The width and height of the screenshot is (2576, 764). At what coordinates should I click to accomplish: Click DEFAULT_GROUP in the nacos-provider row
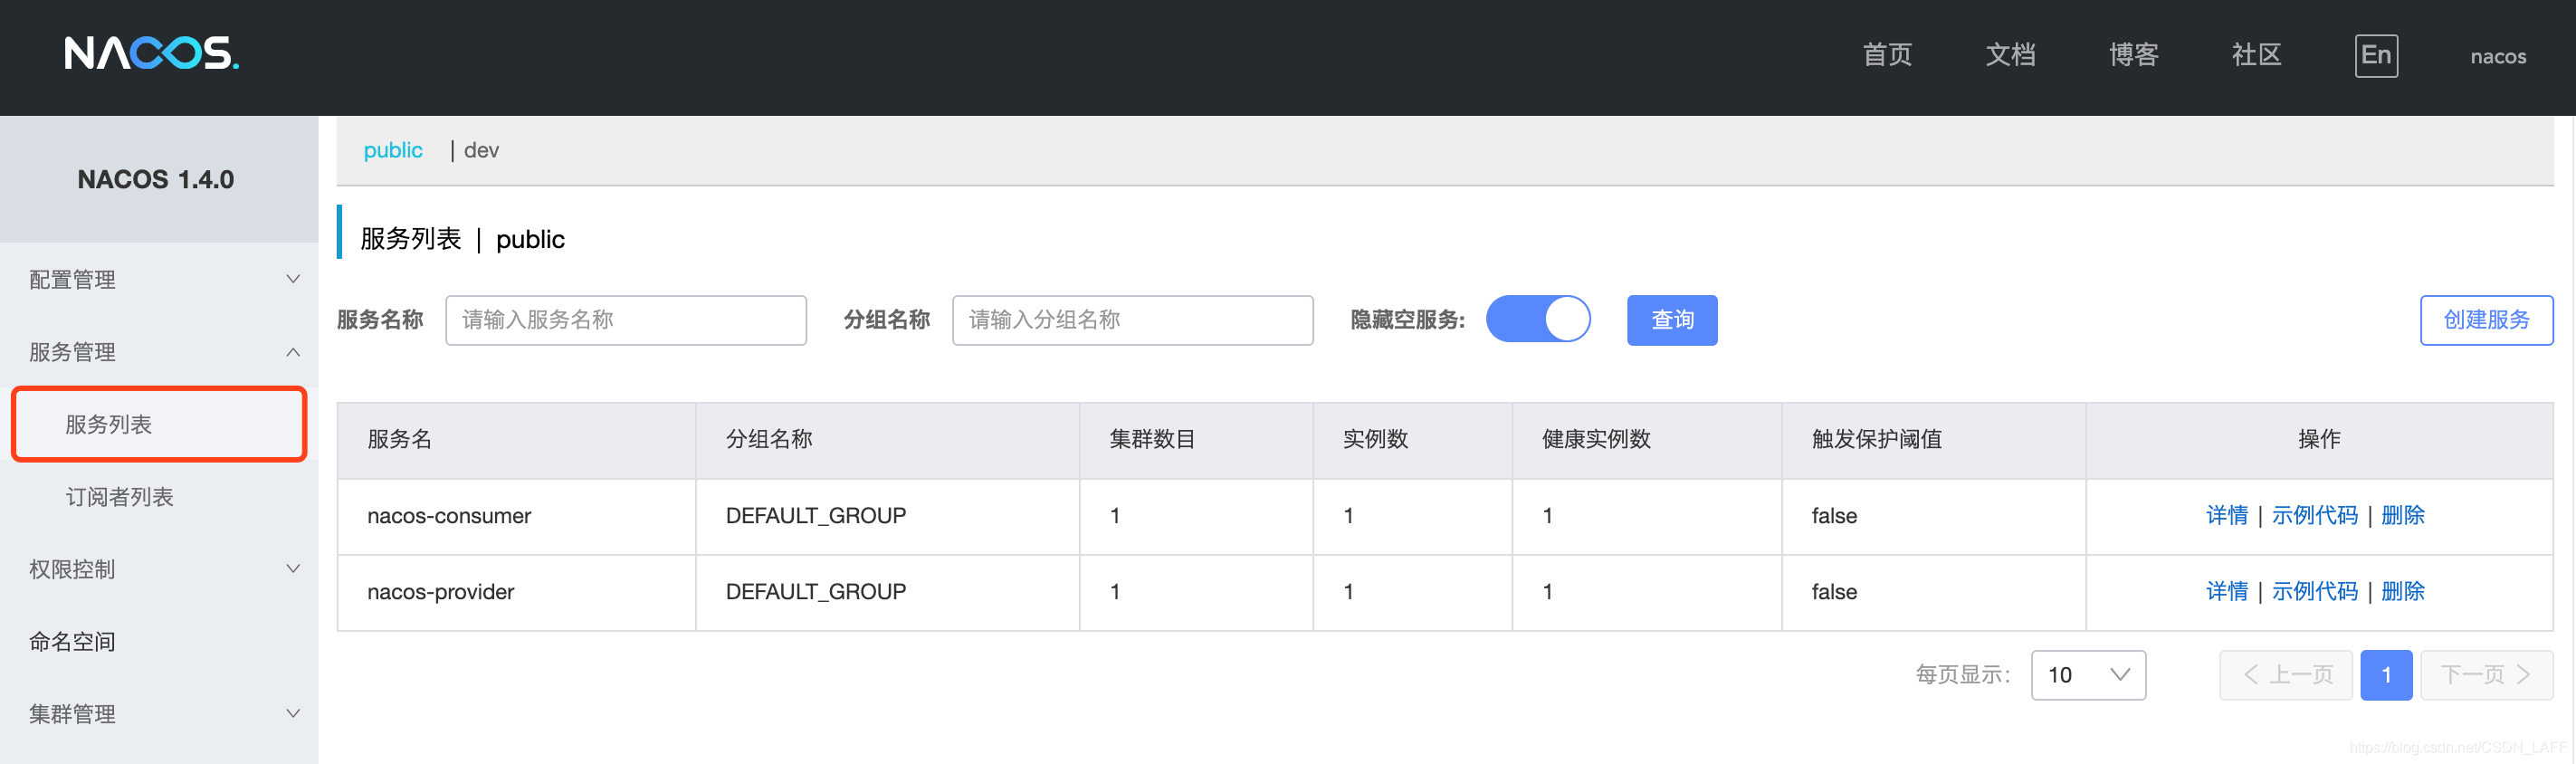815,592
